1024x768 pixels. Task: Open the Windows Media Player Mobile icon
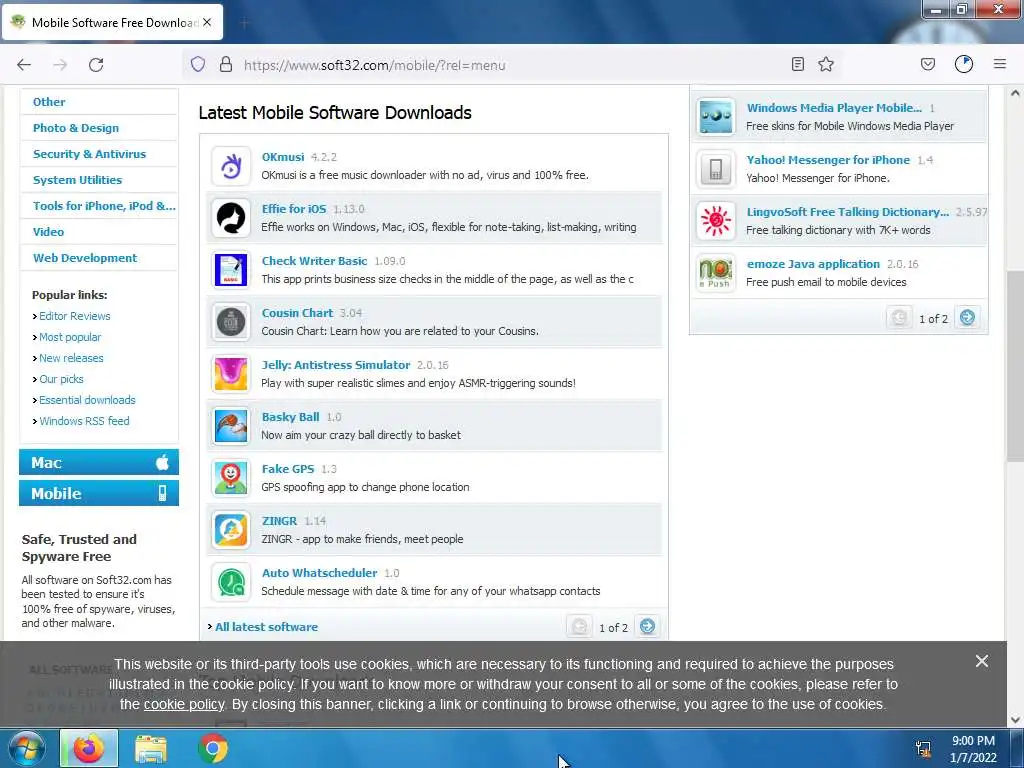click(x=716, y=117)
